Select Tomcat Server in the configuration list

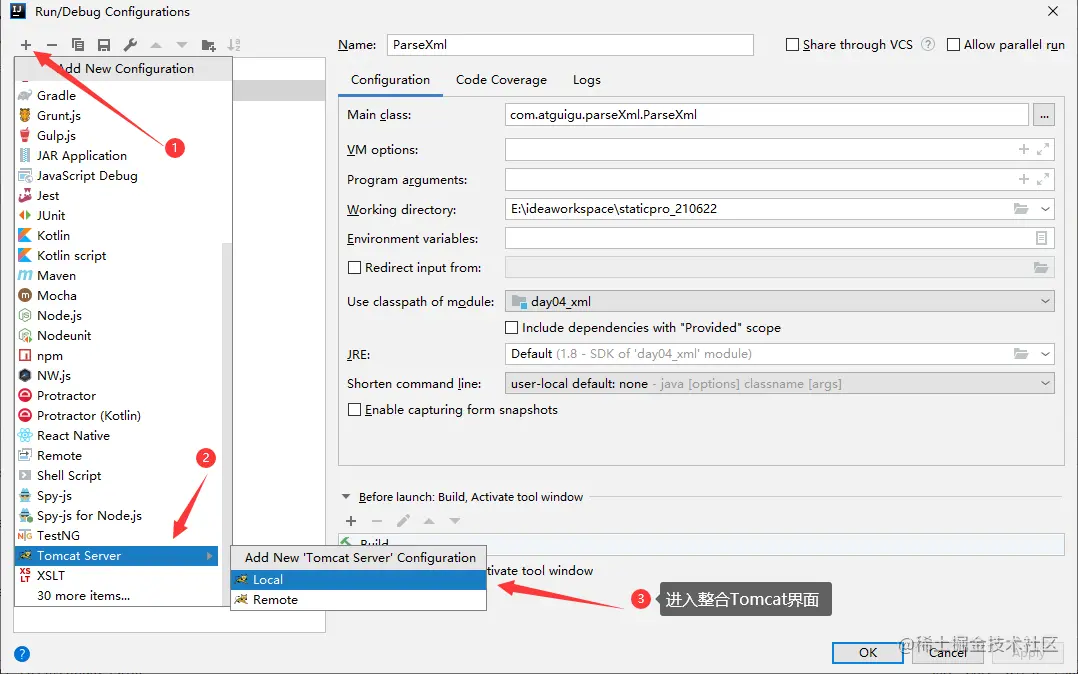pos(116,556)
